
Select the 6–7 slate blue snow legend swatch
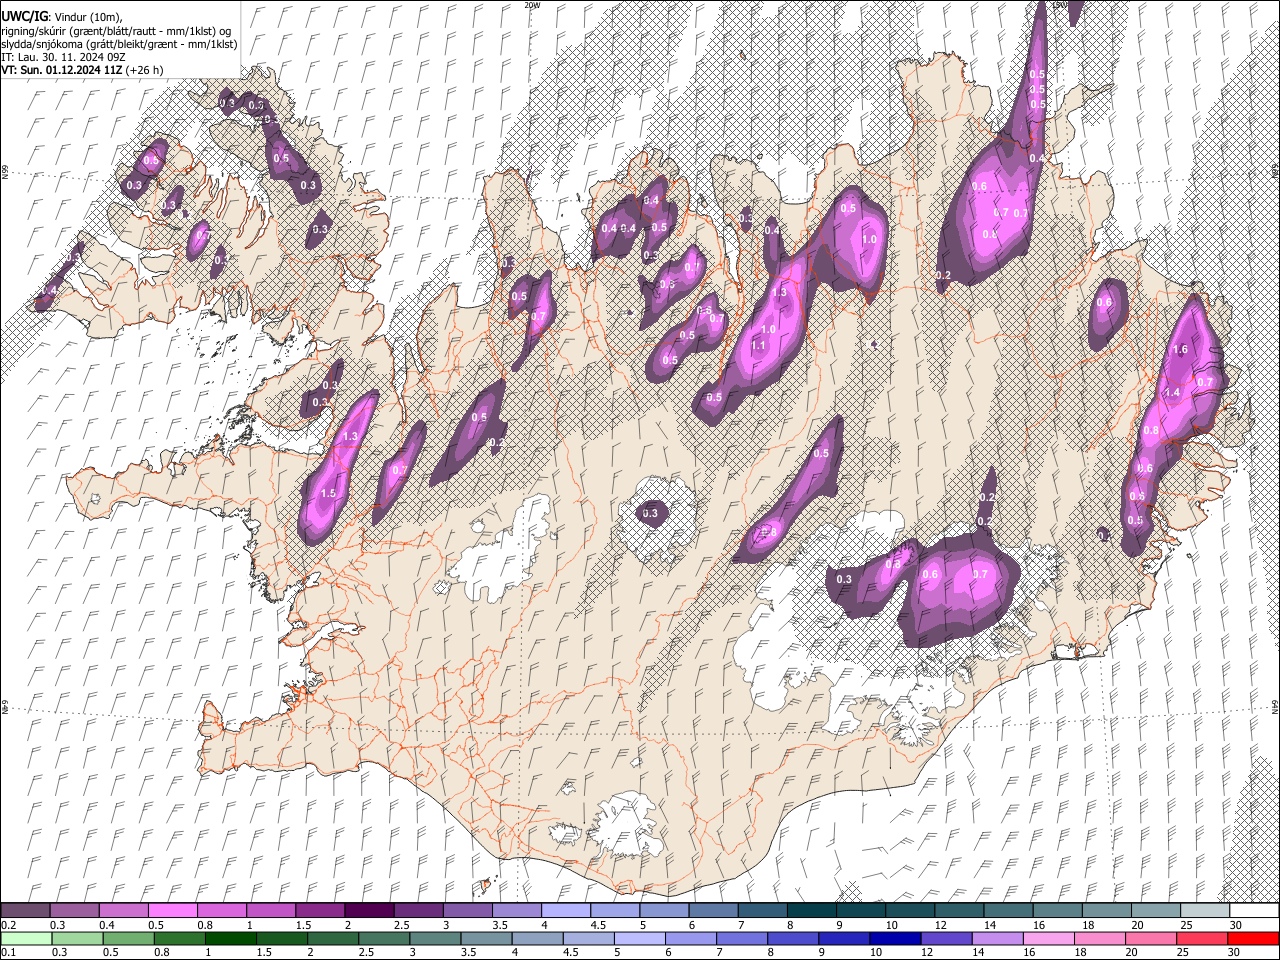pos(713,910)
